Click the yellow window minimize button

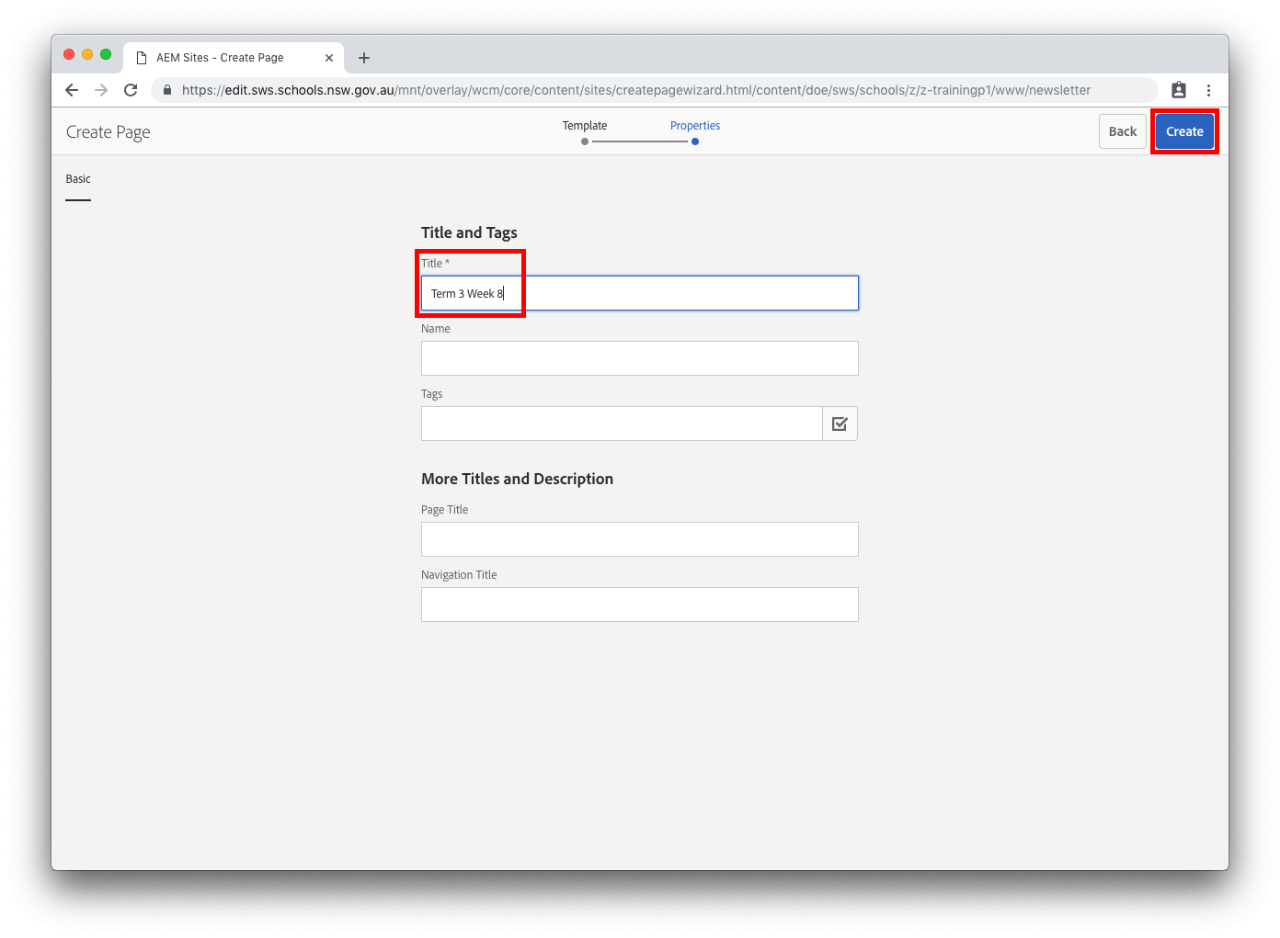[88, 54]
